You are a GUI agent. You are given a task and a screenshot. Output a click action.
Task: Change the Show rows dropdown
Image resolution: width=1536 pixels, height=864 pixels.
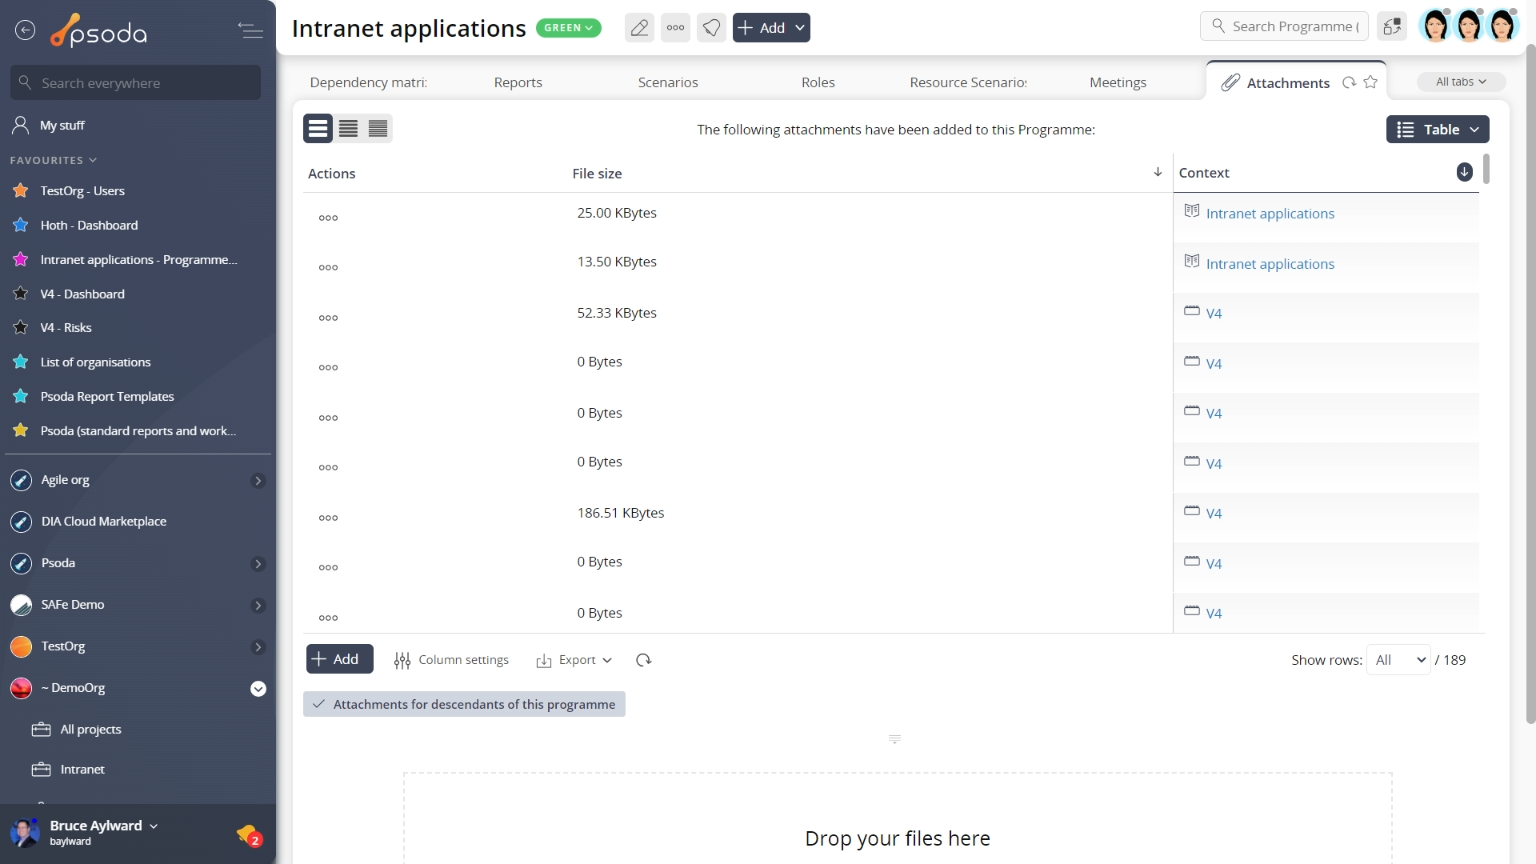[x=1399, y=660]
